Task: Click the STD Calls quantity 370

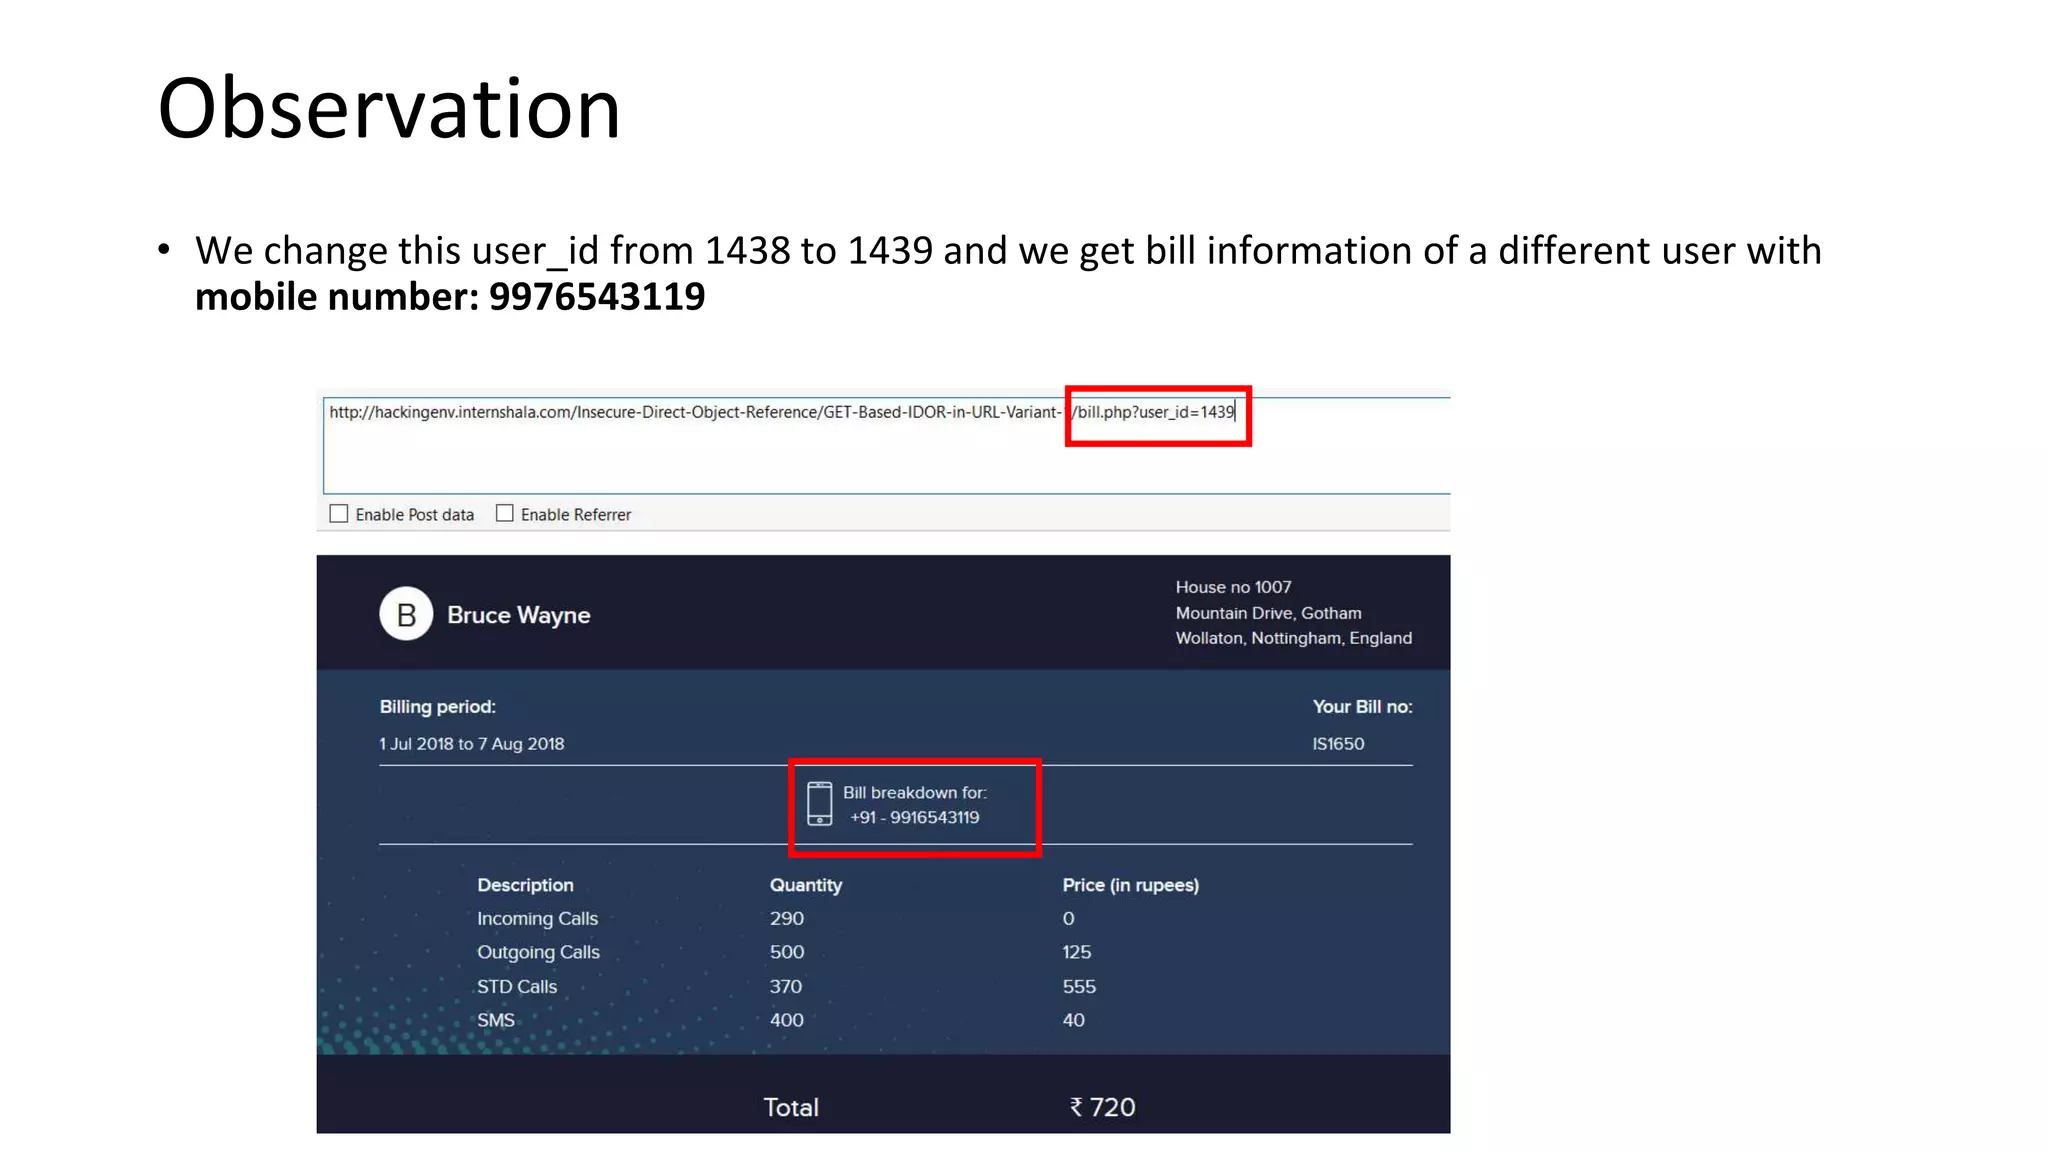Action: (786, 987)
